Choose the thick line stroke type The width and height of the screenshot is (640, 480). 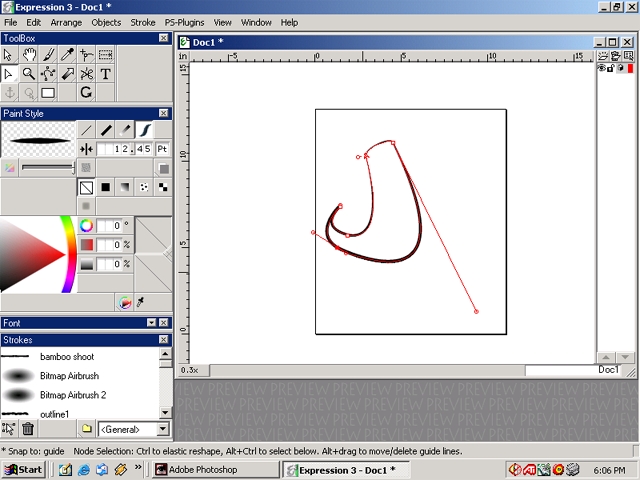coord(106,130)
